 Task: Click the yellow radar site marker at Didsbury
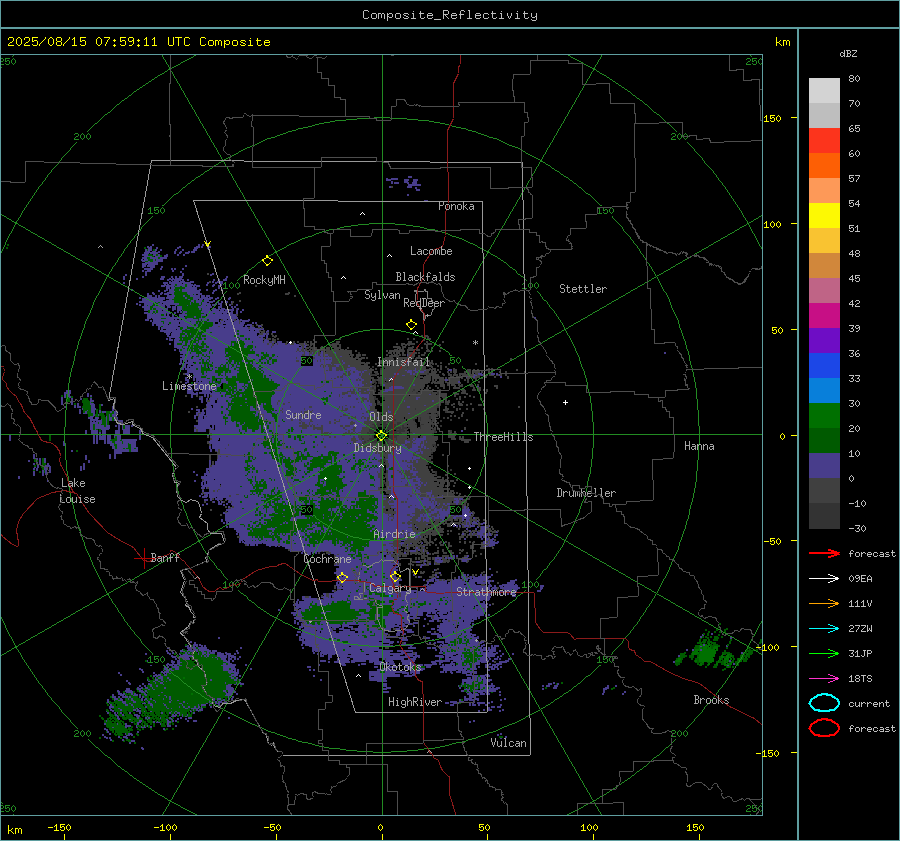(381, 436)
